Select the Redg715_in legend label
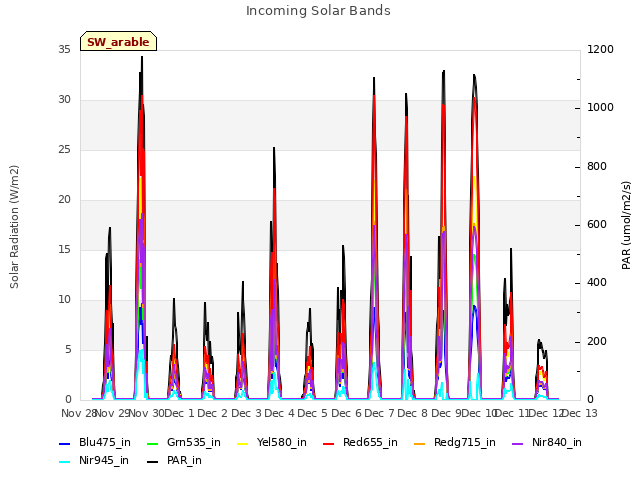This screenshot has width=640, height=480. pos(465,442)
